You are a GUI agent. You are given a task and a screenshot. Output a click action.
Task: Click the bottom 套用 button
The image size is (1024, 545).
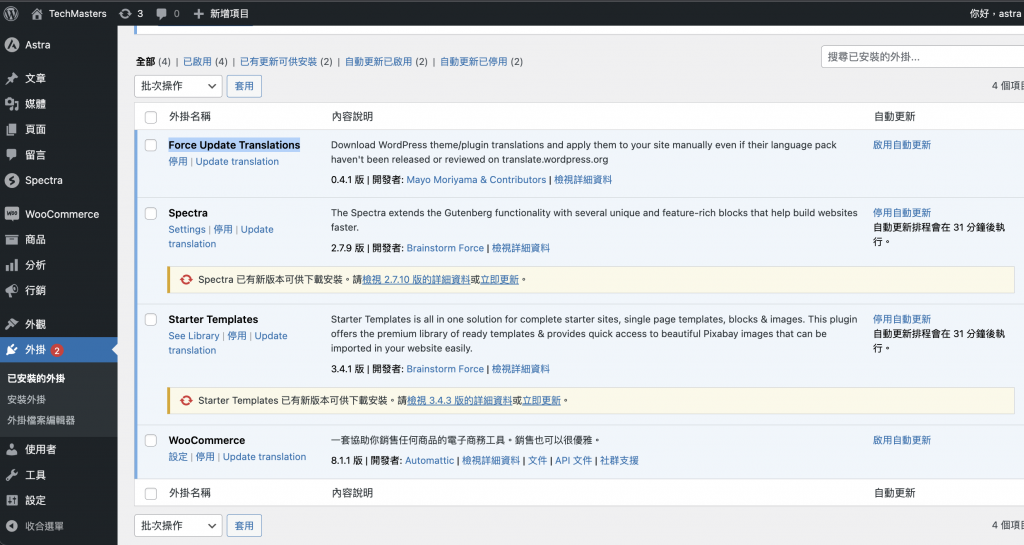(x=244, y=525)
